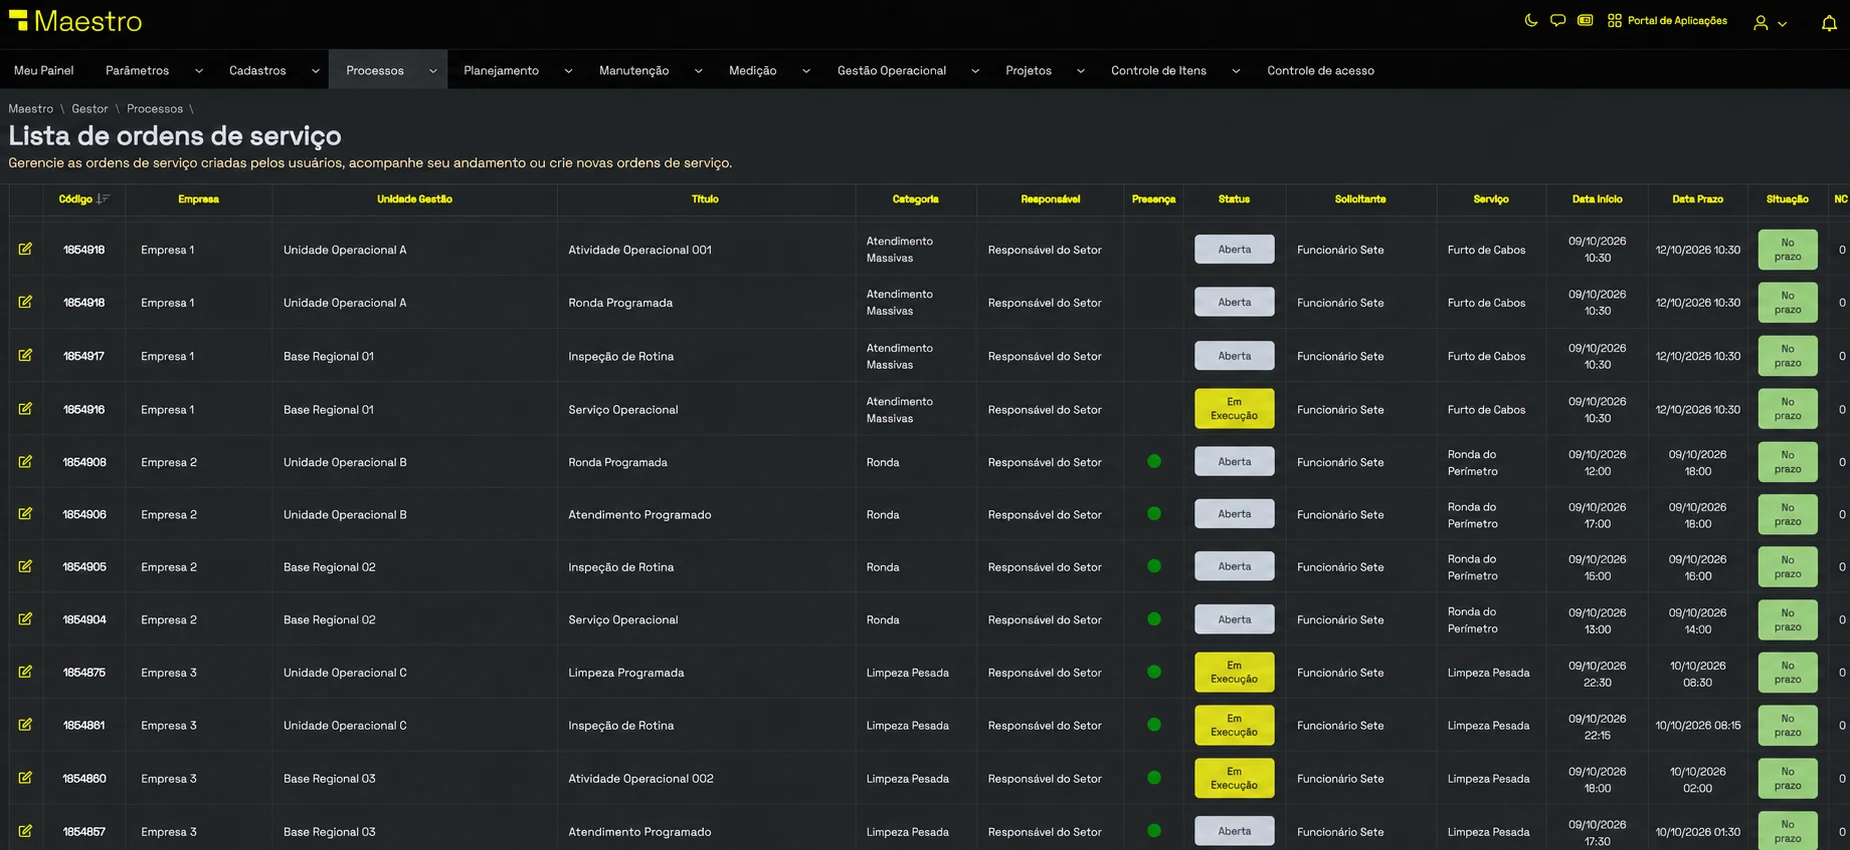Open Portal de Aplicações grid icon
Viewport: 1850px width, 850px height.
[x=1614, y=20]
